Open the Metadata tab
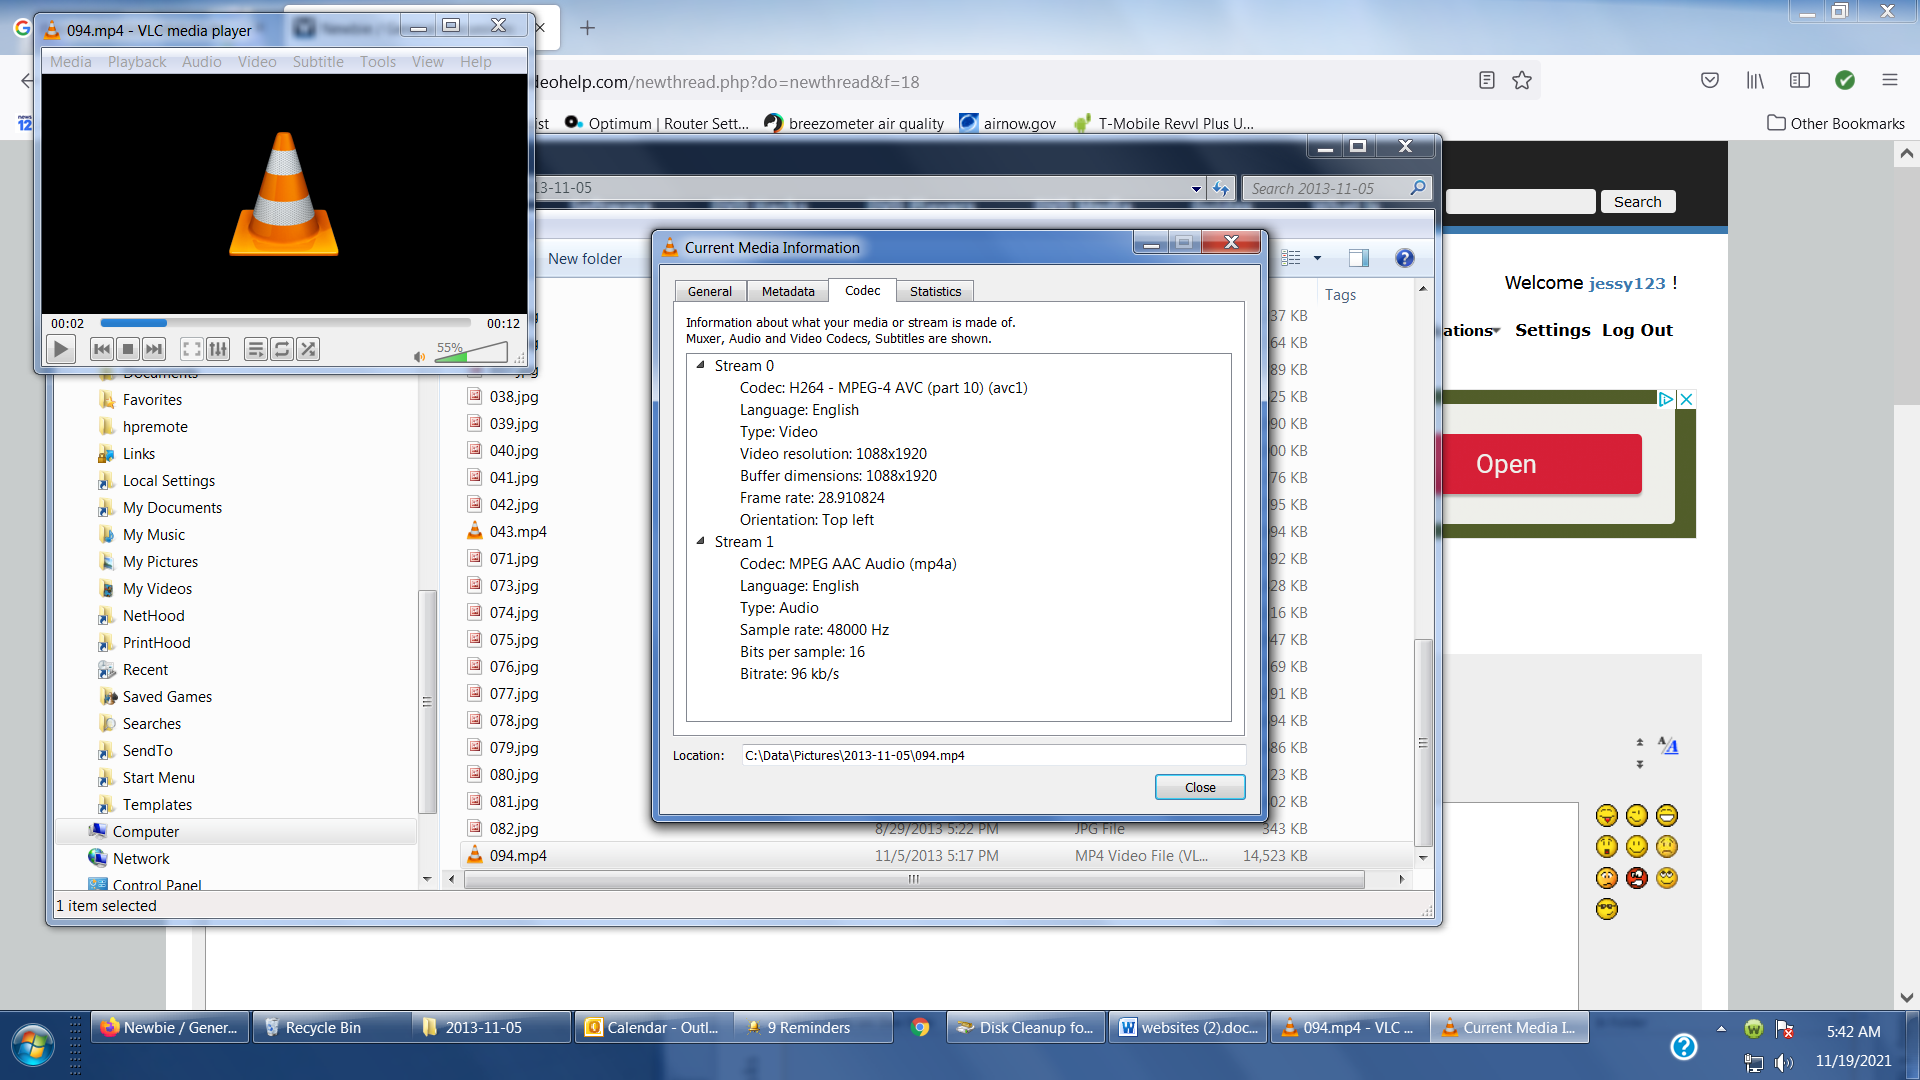 pos(788,291)
